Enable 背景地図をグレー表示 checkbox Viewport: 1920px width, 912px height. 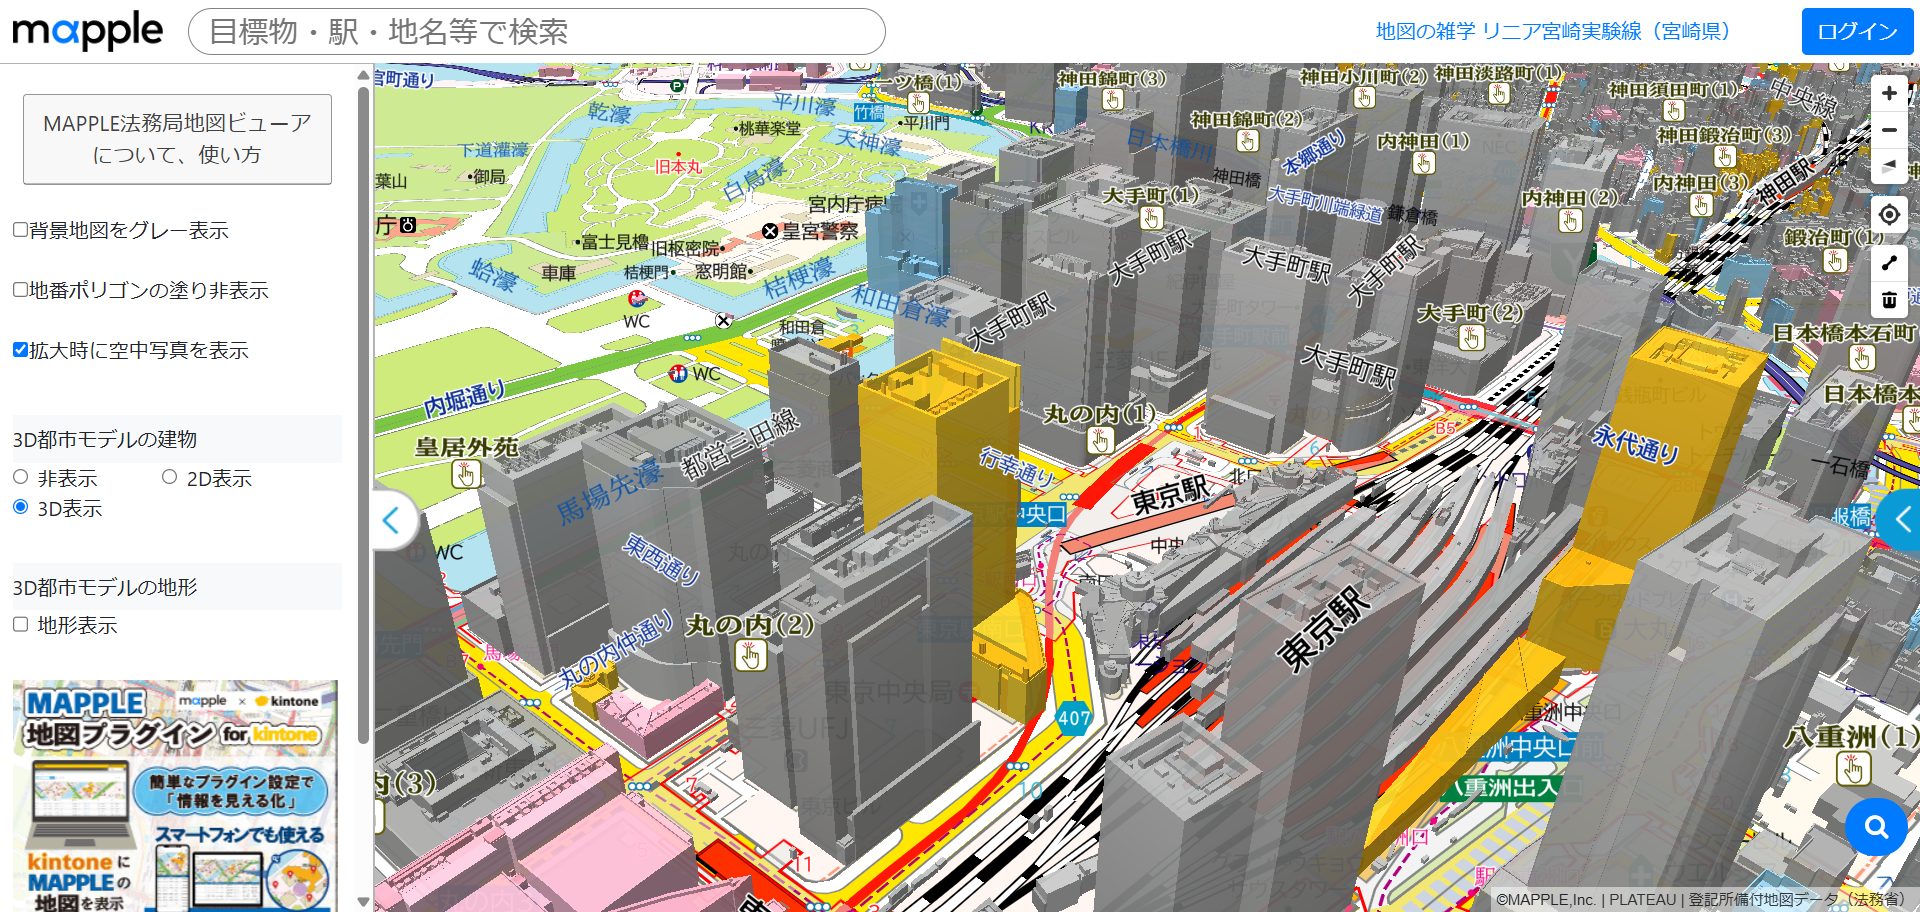click(20, 230)
